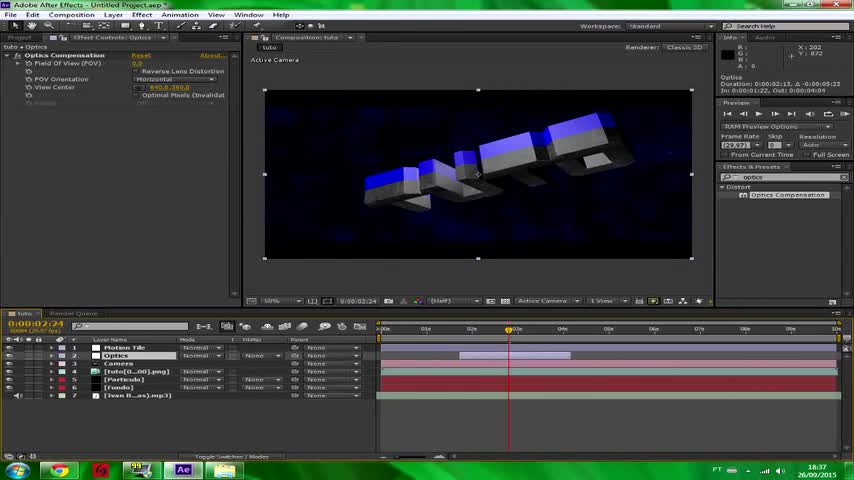Enable frame blending for composition
The image size is (854, 480).
coord(284,326)
